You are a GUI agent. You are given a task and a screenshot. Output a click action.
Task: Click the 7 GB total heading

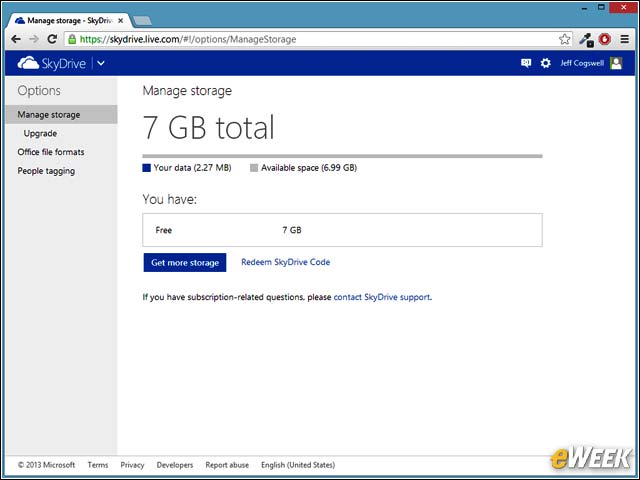[x=209, y=127]
